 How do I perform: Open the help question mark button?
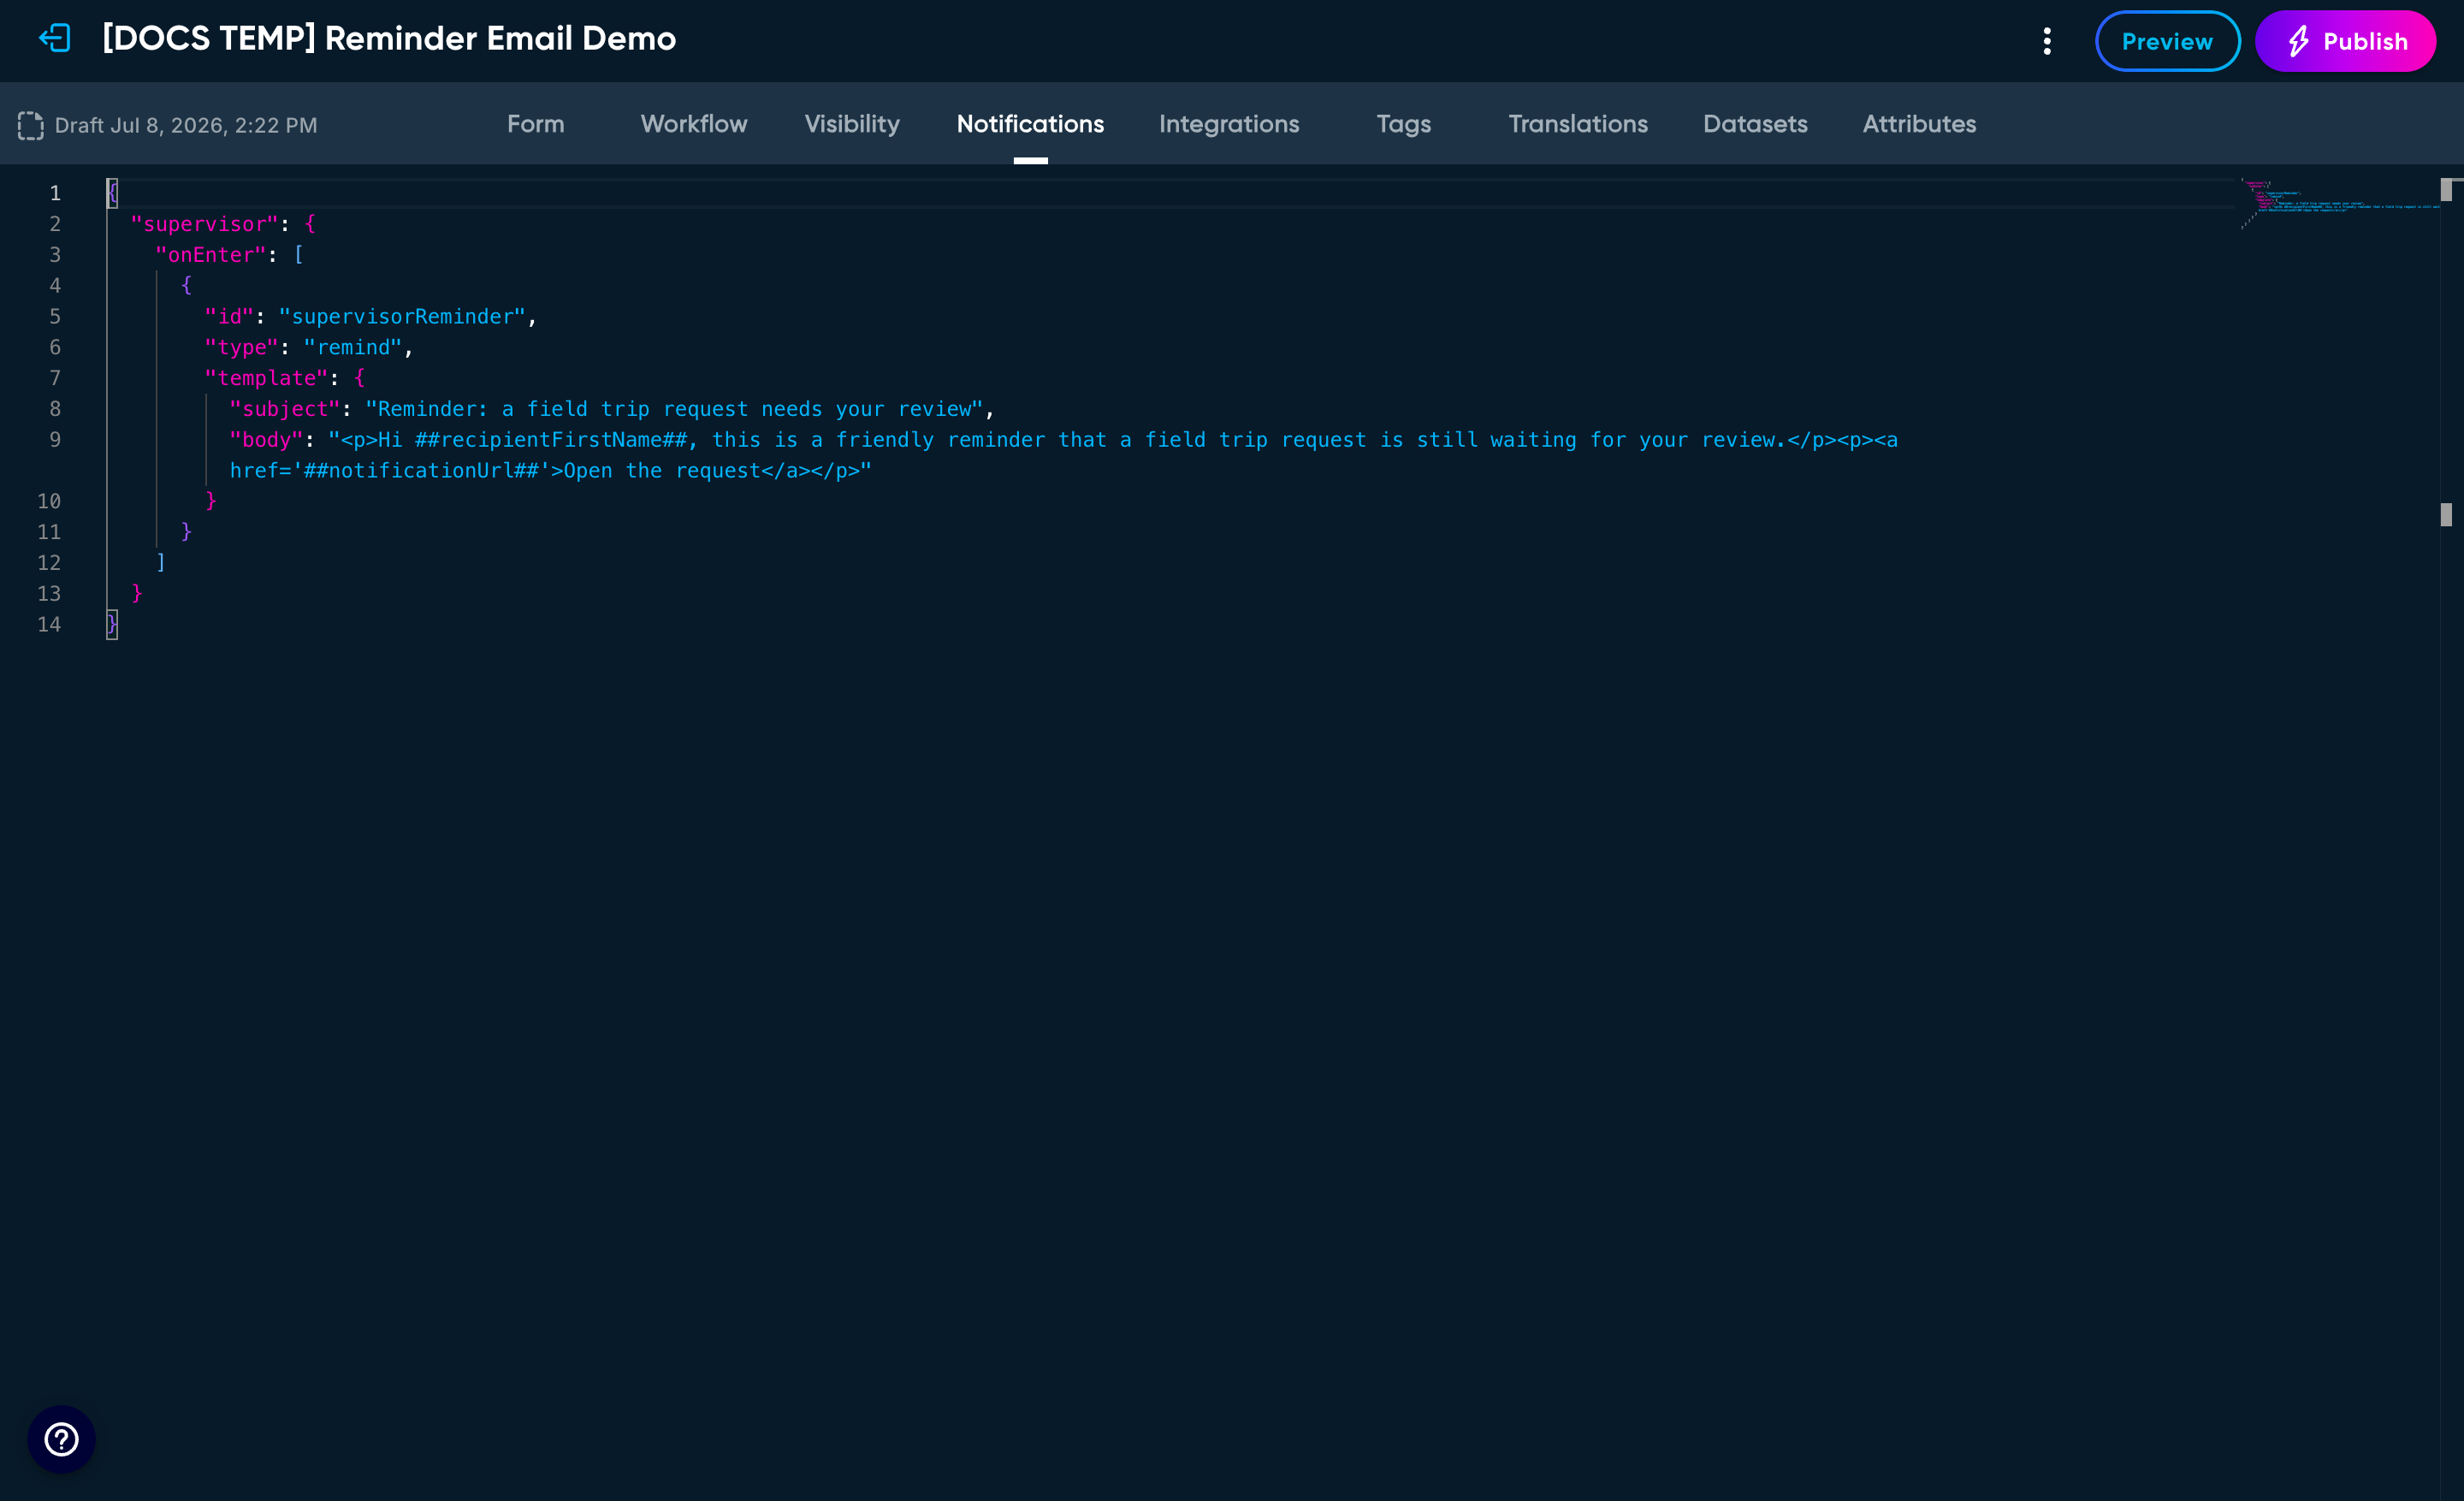point(61,1439)
